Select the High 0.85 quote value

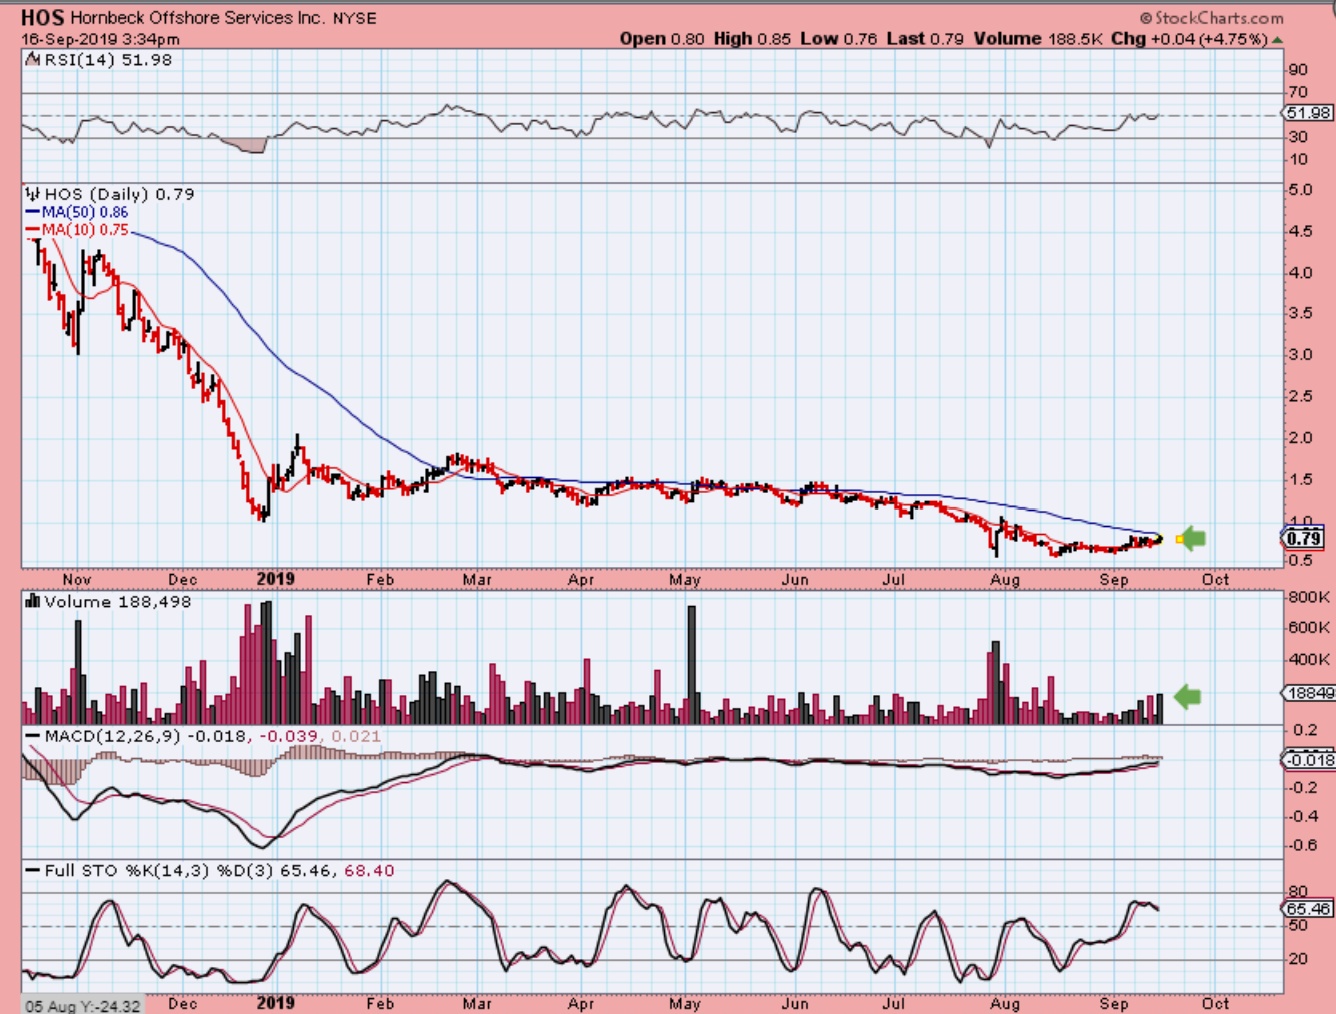752,39
